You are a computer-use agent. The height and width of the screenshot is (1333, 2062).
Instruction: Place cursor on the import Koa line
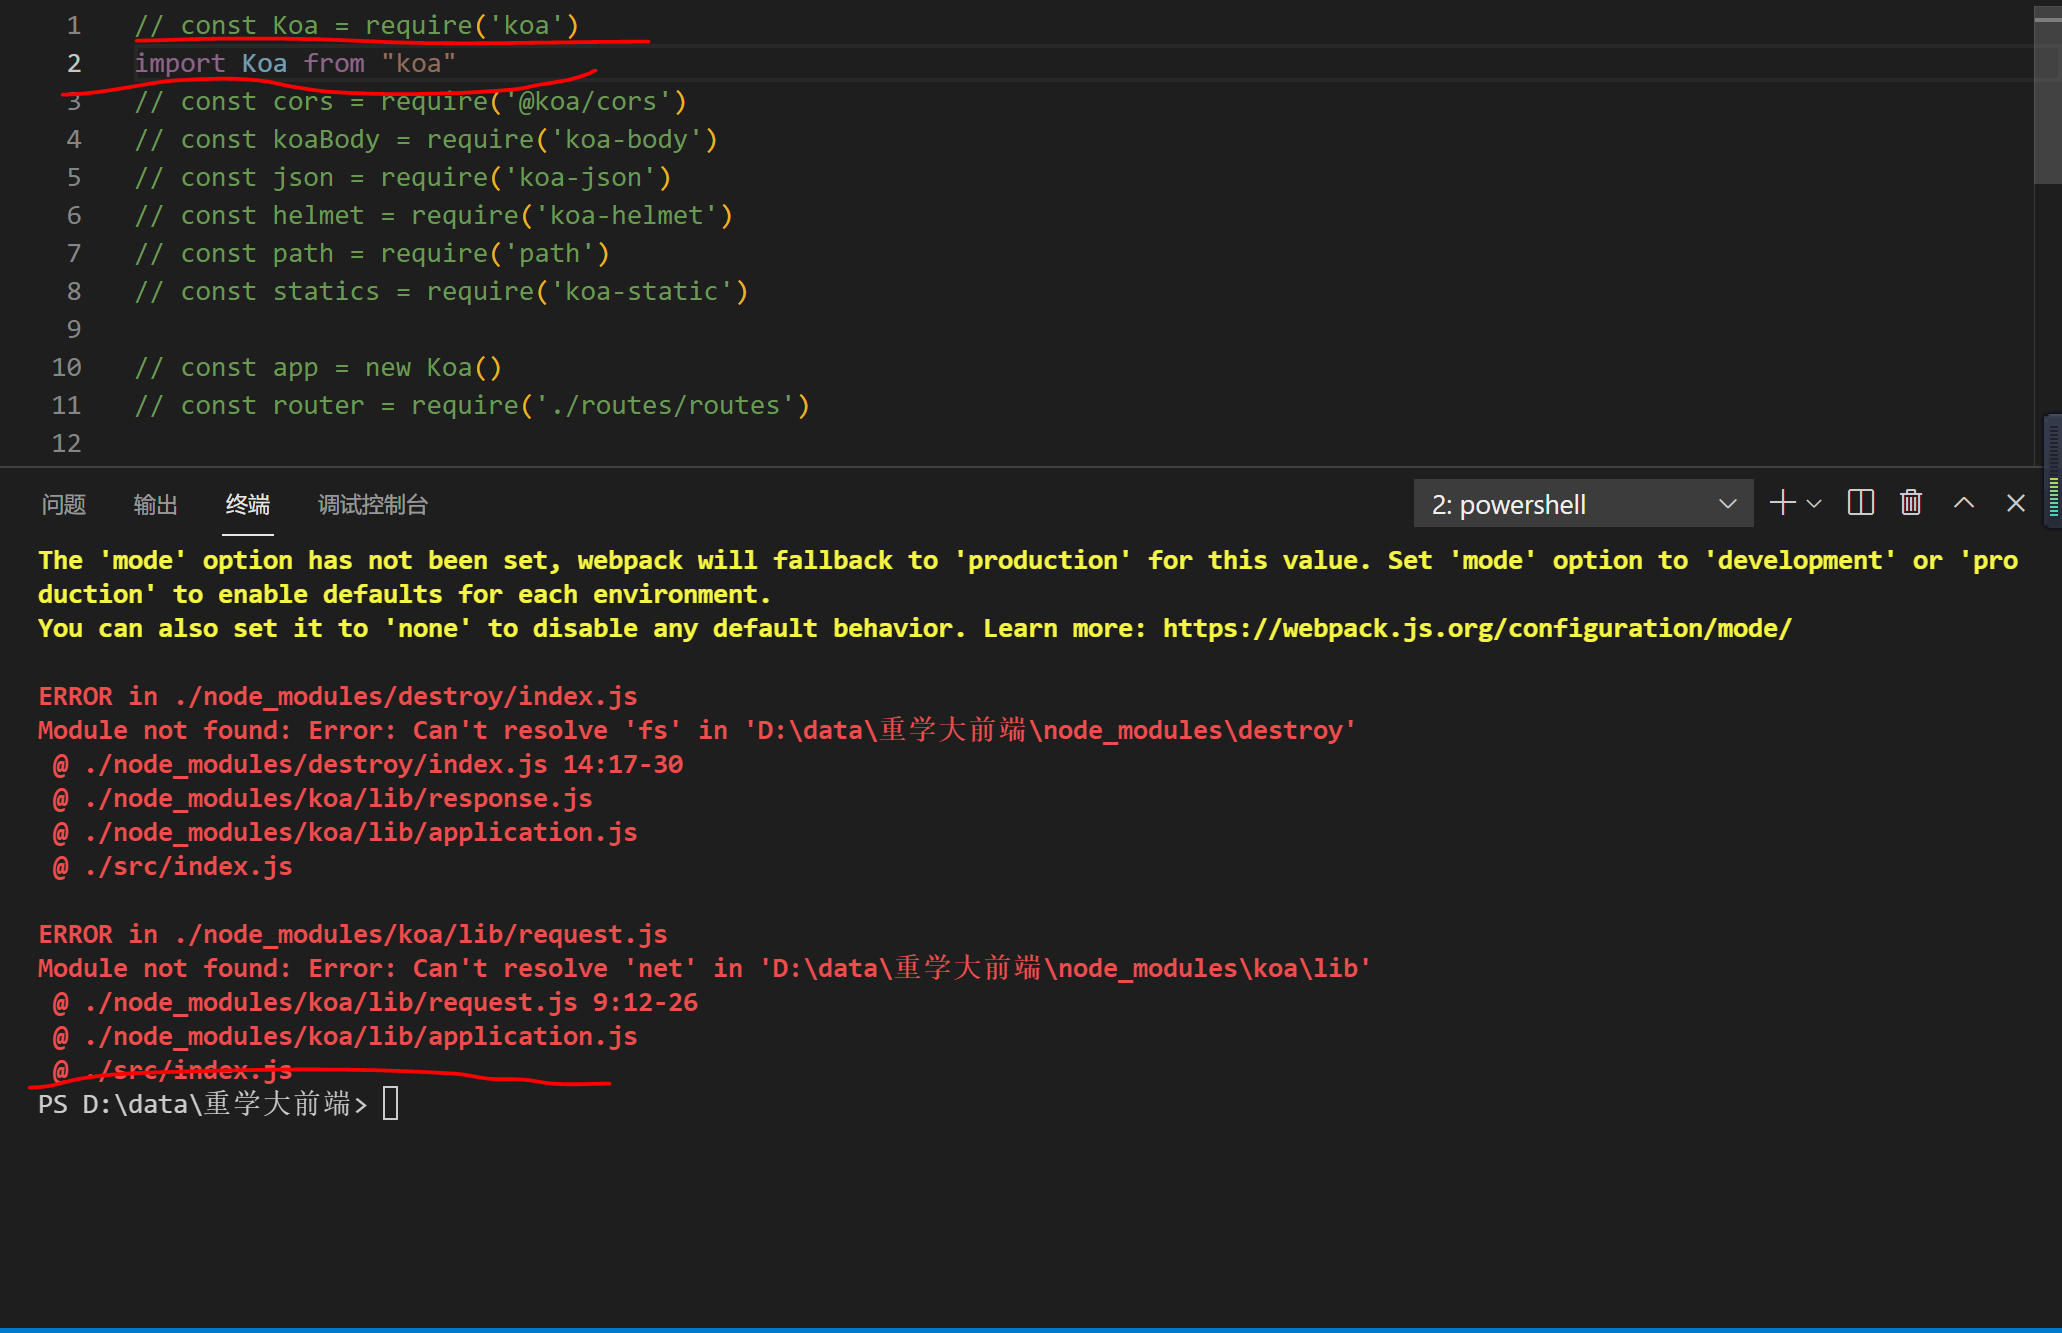(295, 63)
